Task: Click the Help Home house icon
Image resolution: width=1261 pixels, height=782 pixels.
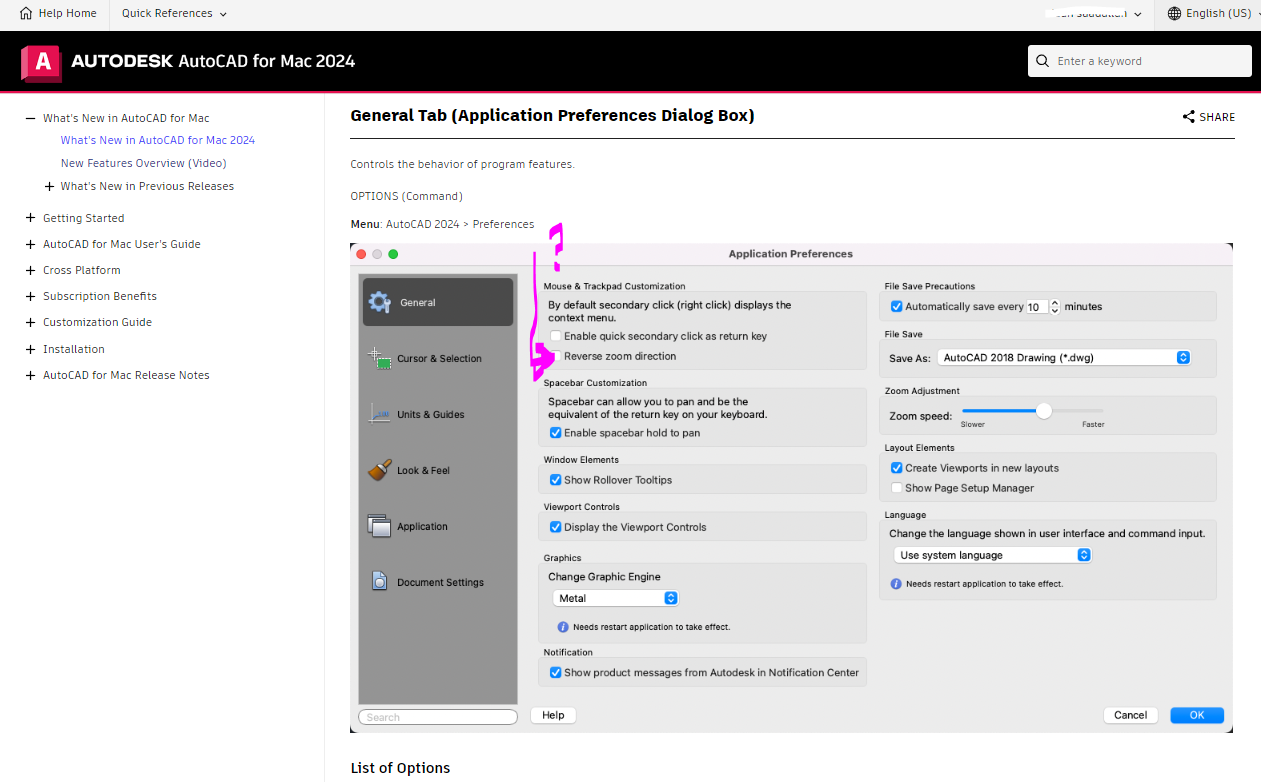Action: (26, 14)
